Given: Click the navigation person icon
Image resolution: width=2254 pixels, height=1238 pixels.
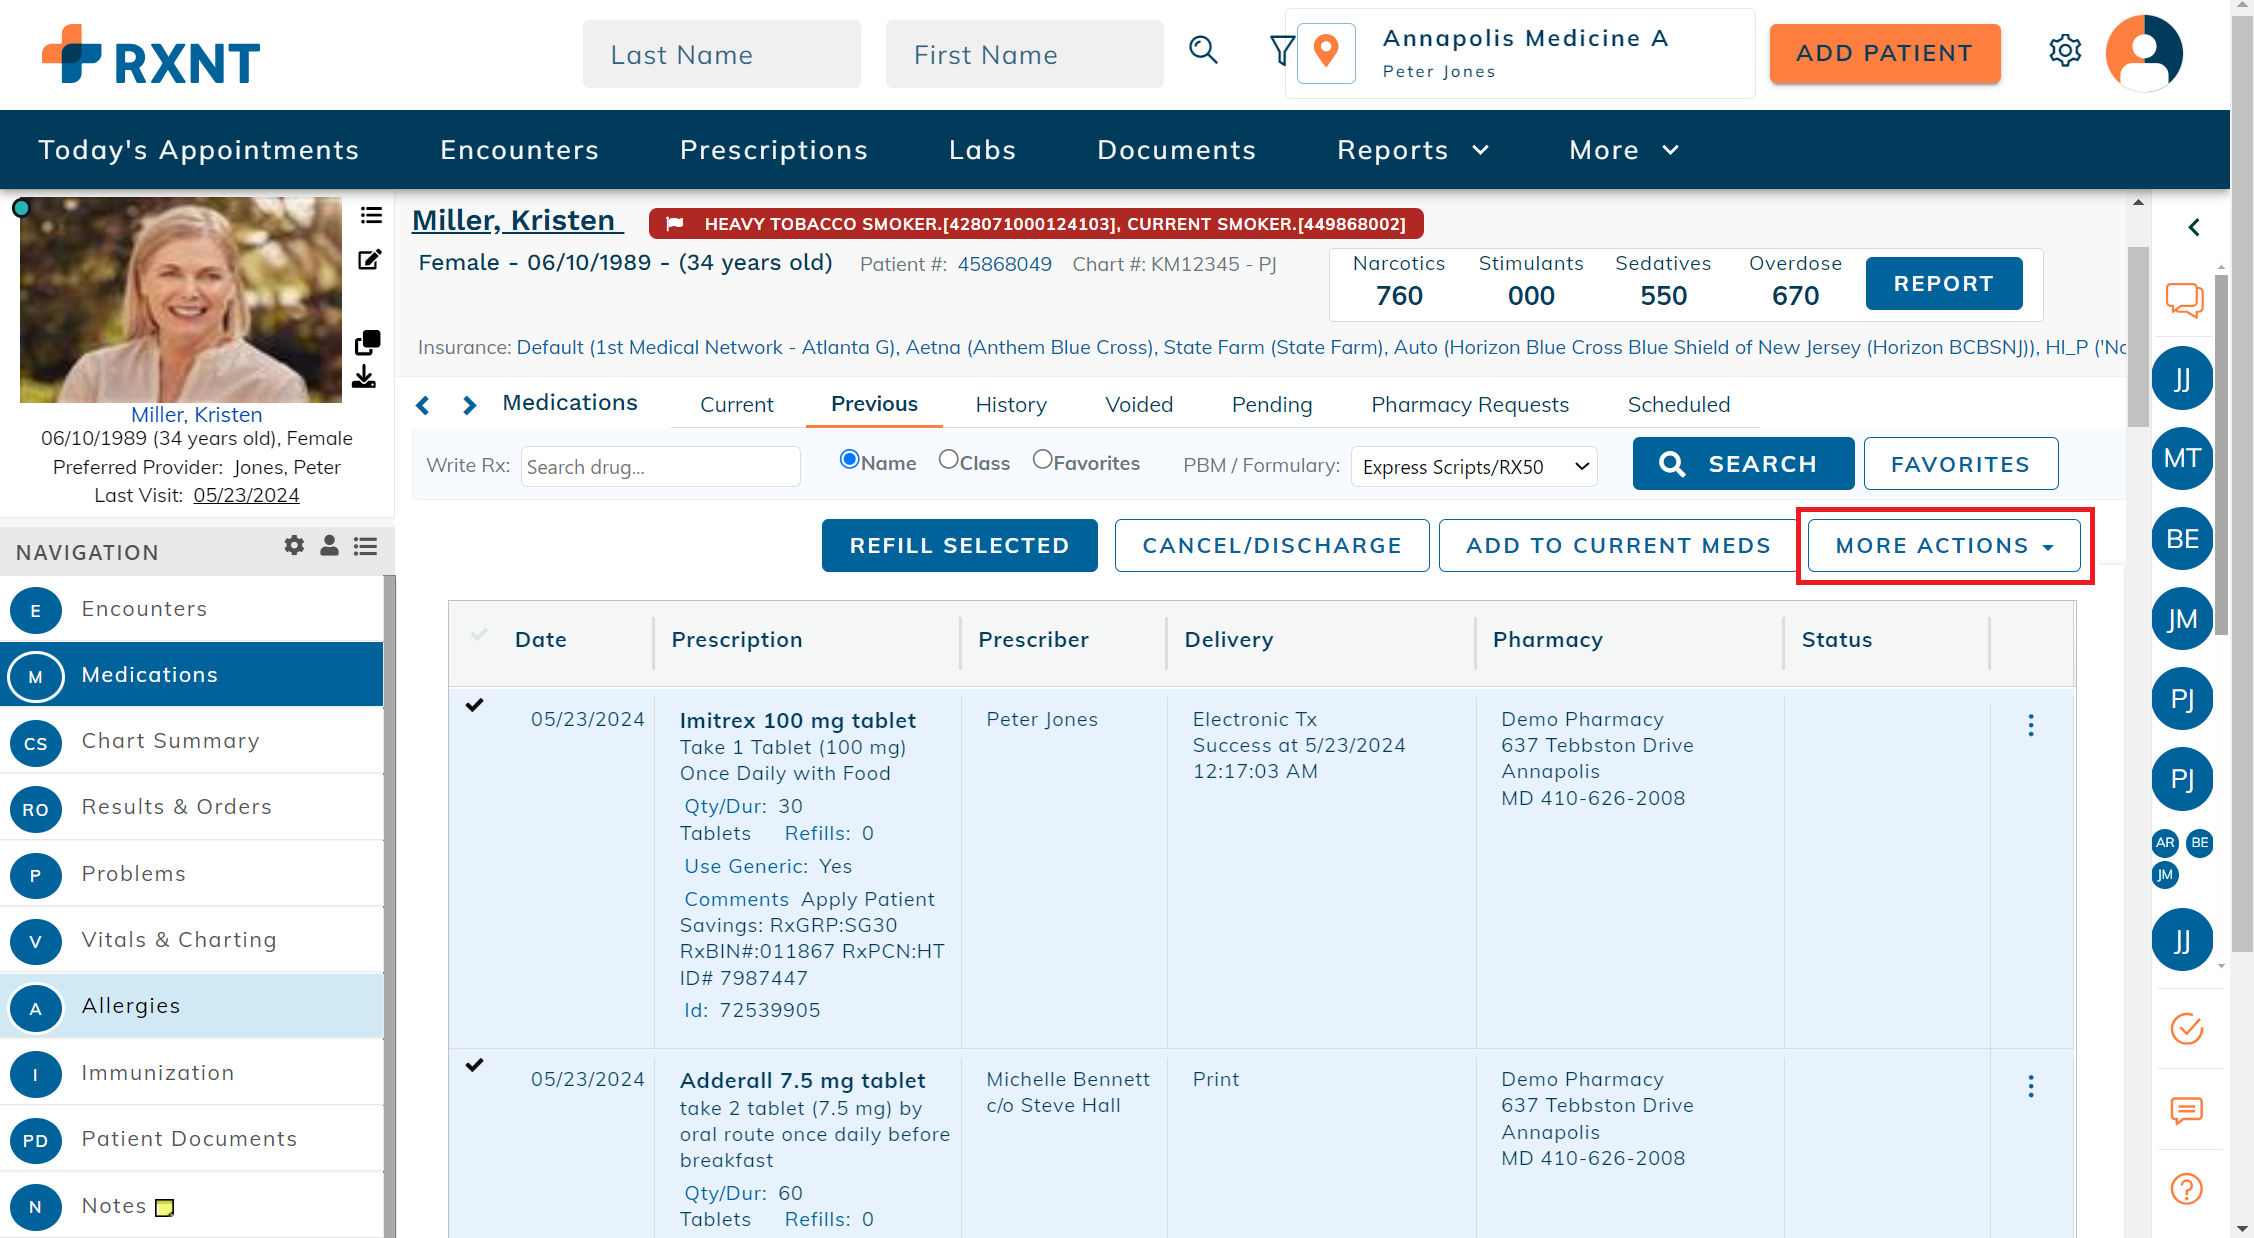Looking at the screenshot, I should 329,546.
